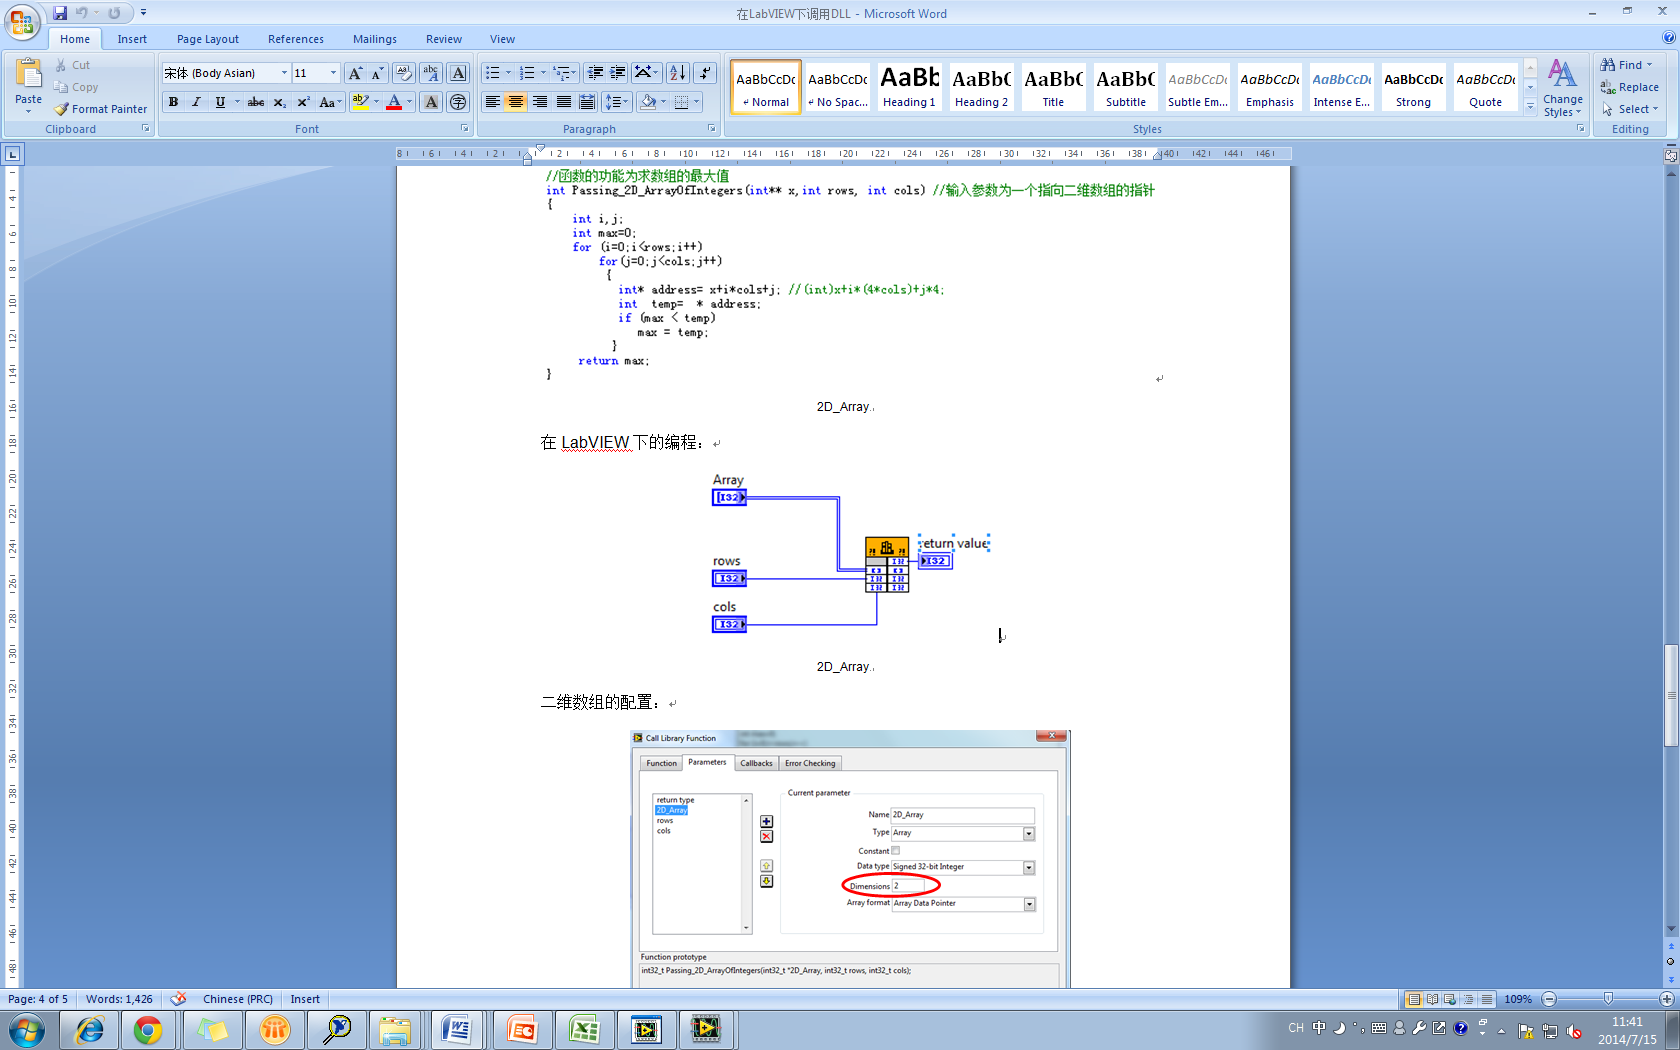The image size is (1680, 1050).
Task: Open the borders dropdown arrow
Action: tap(696, 102)
